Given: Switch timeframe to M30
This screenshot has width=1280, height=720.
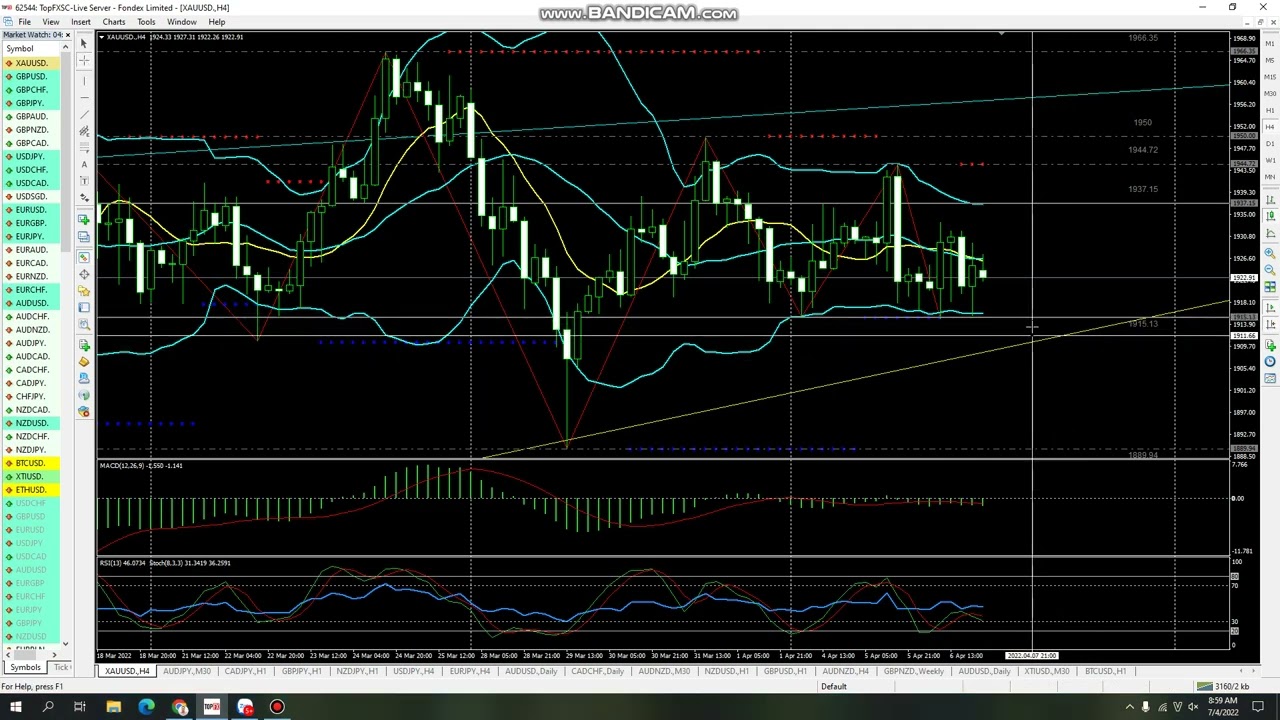Looking at the screenshot, I should click(1270, 93).
